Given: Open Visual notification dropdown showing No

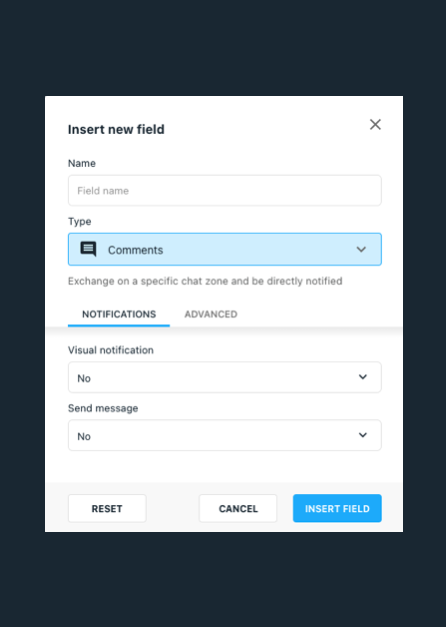Looking at the screenshot, I should [225, 377].
